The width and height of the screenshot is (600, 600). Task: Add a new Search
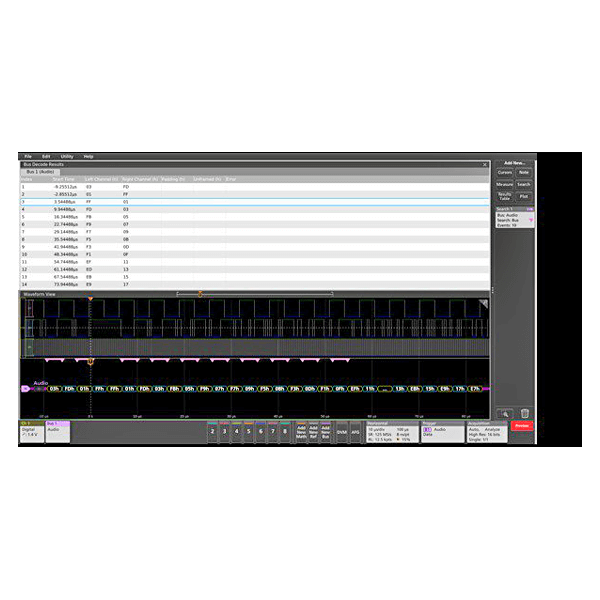(524, 184)
